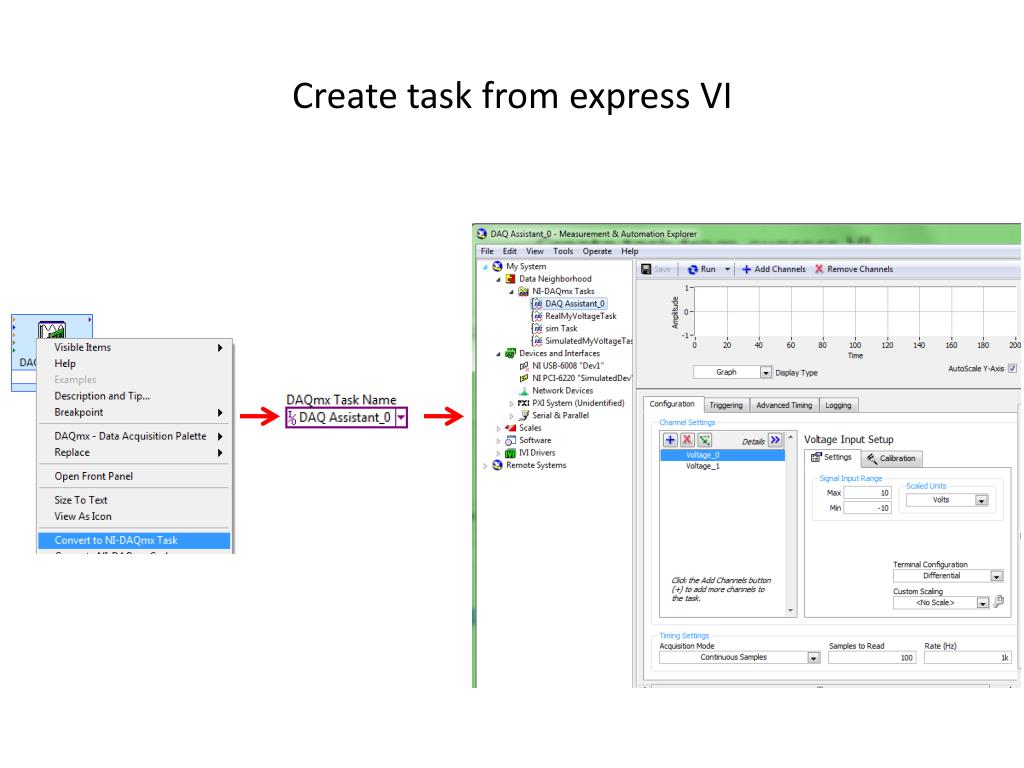
Task: Click NI PCI-6220 SimulatedDev device icon
Action: coord(524,378)
